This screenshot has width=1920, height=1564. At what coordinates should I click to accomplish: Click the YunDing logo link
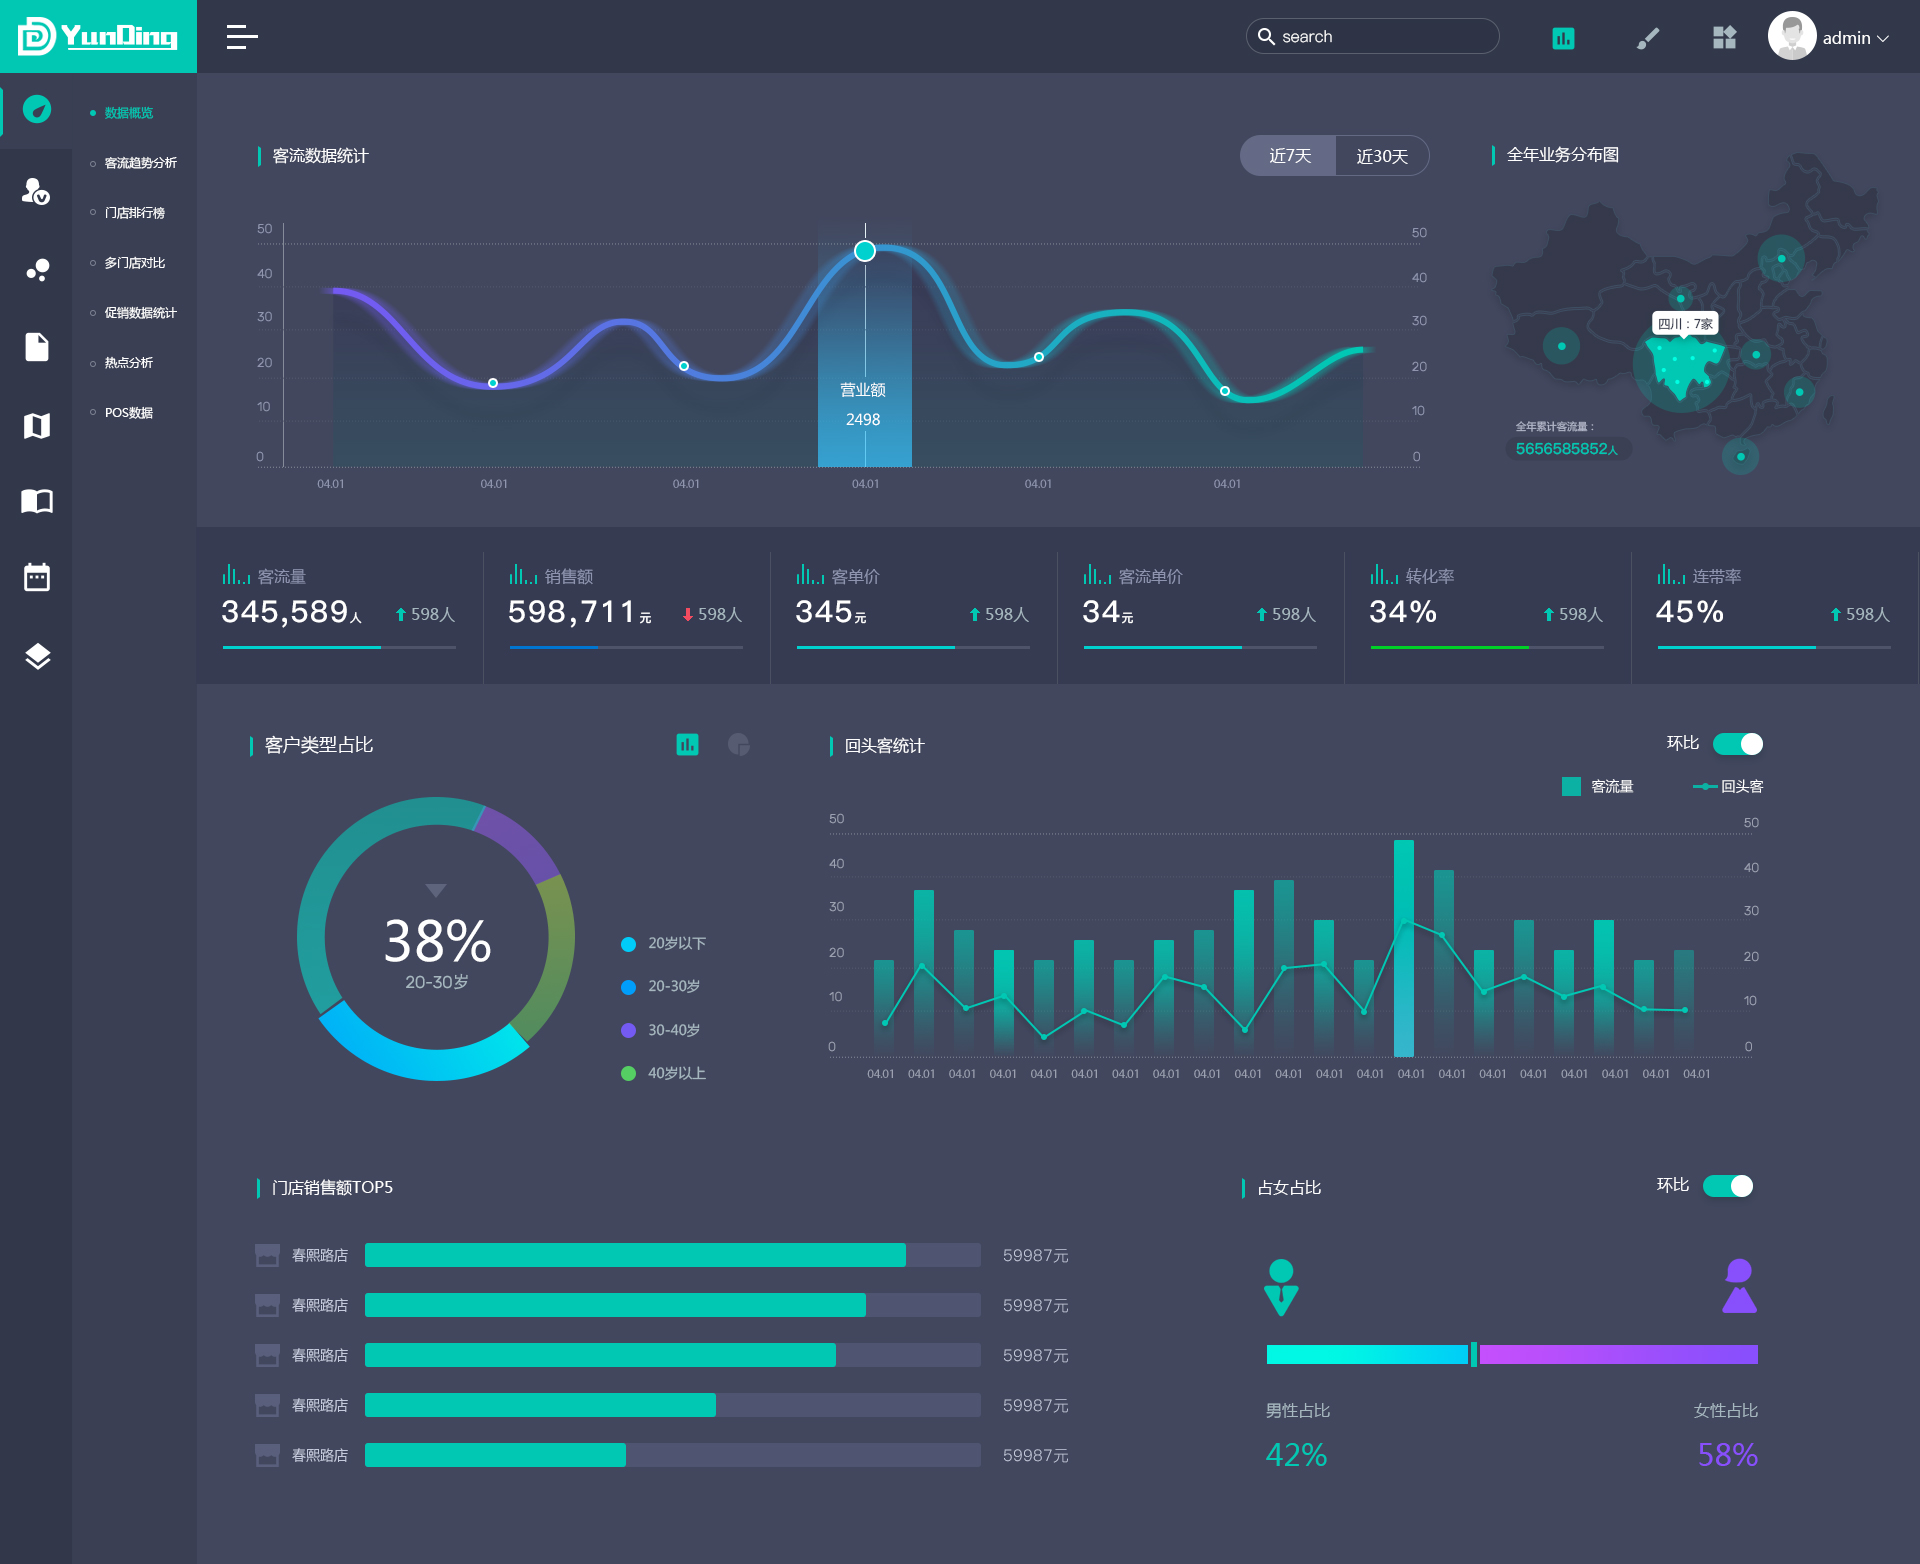click(98, 37)
